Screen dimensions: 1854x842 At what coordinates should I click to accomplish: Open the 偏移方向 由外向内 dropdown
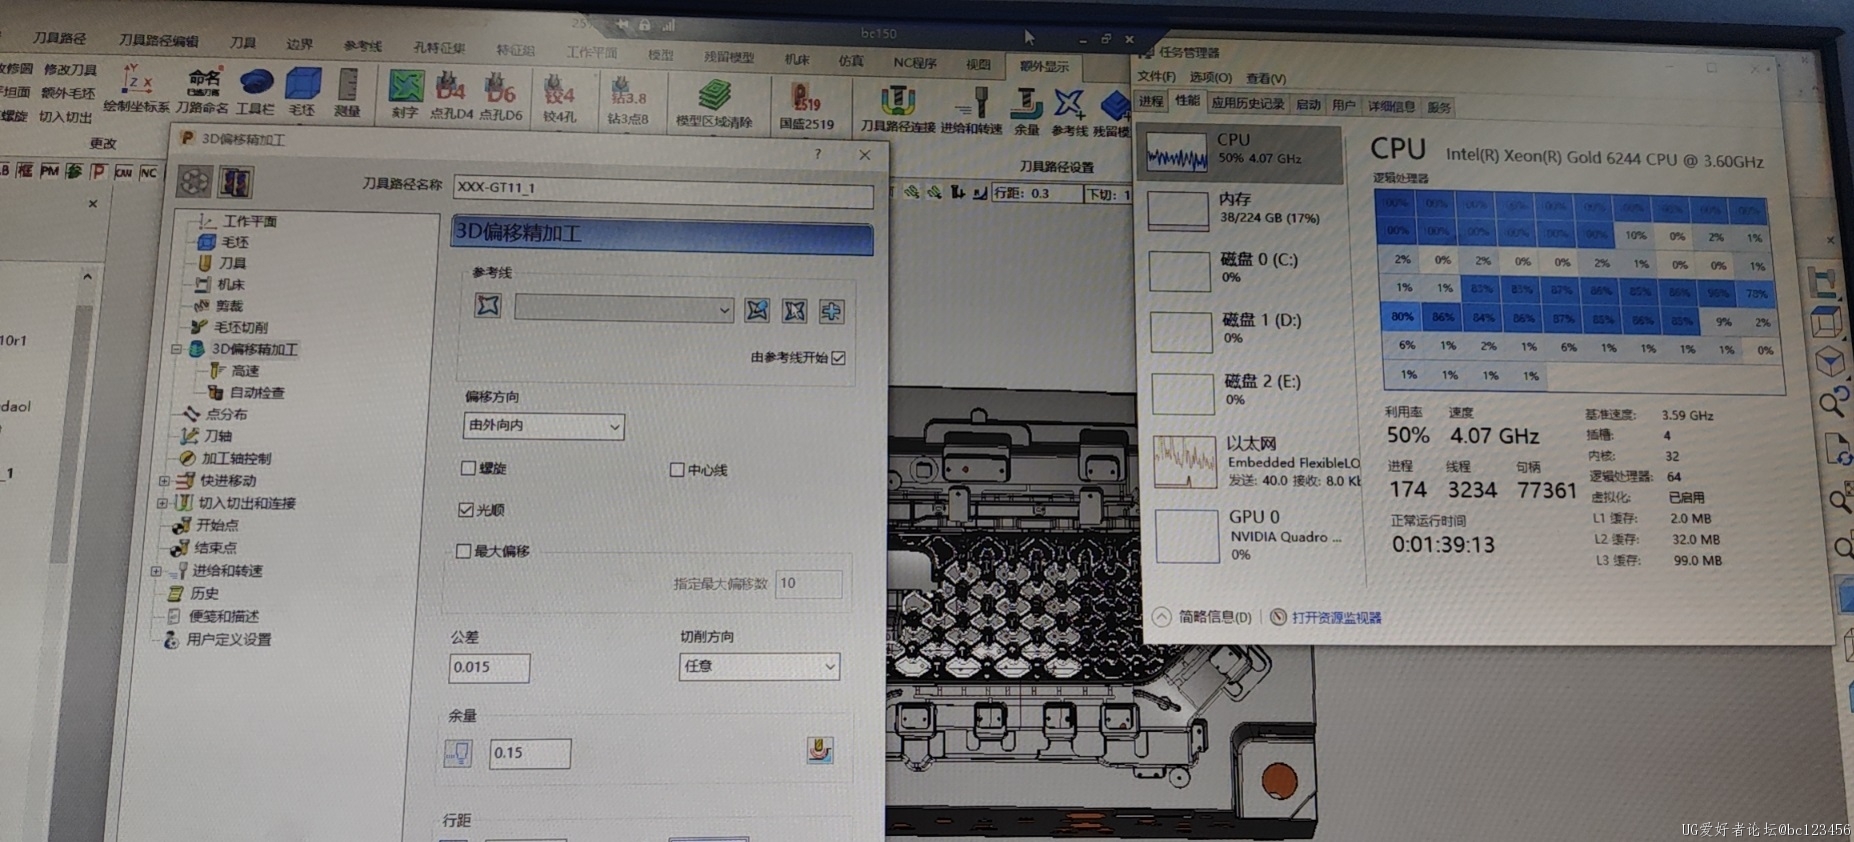click(x=544, y=425)
